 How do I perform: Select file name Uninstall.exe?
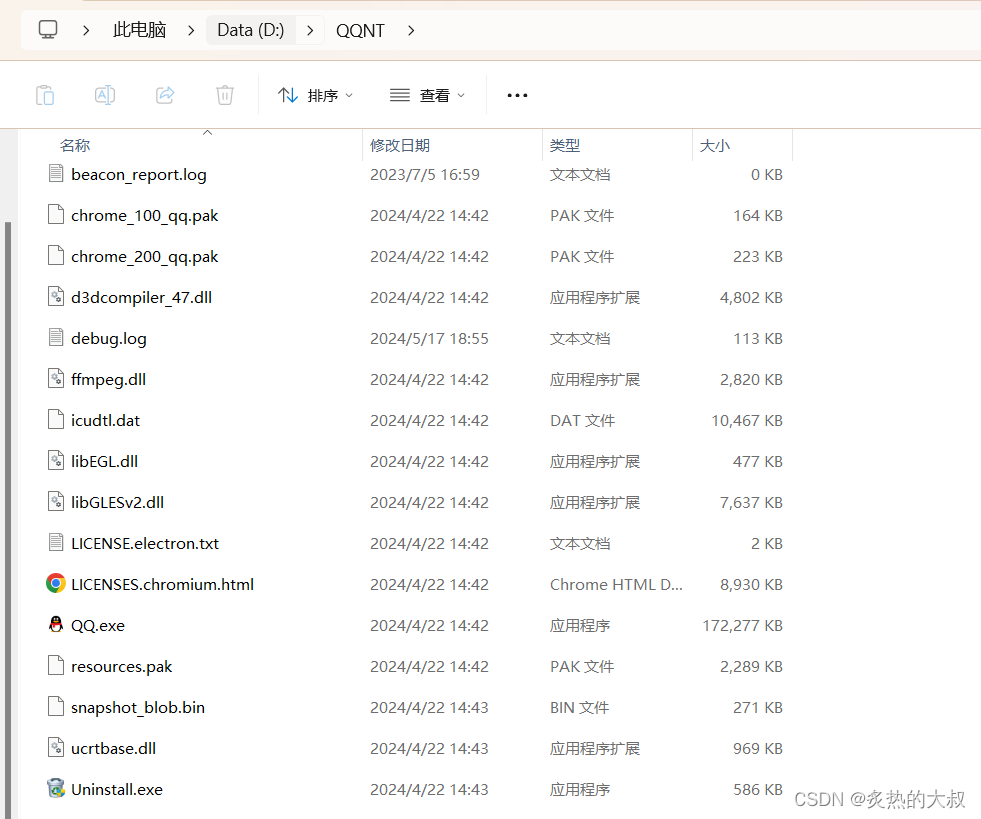coord(117,790)
